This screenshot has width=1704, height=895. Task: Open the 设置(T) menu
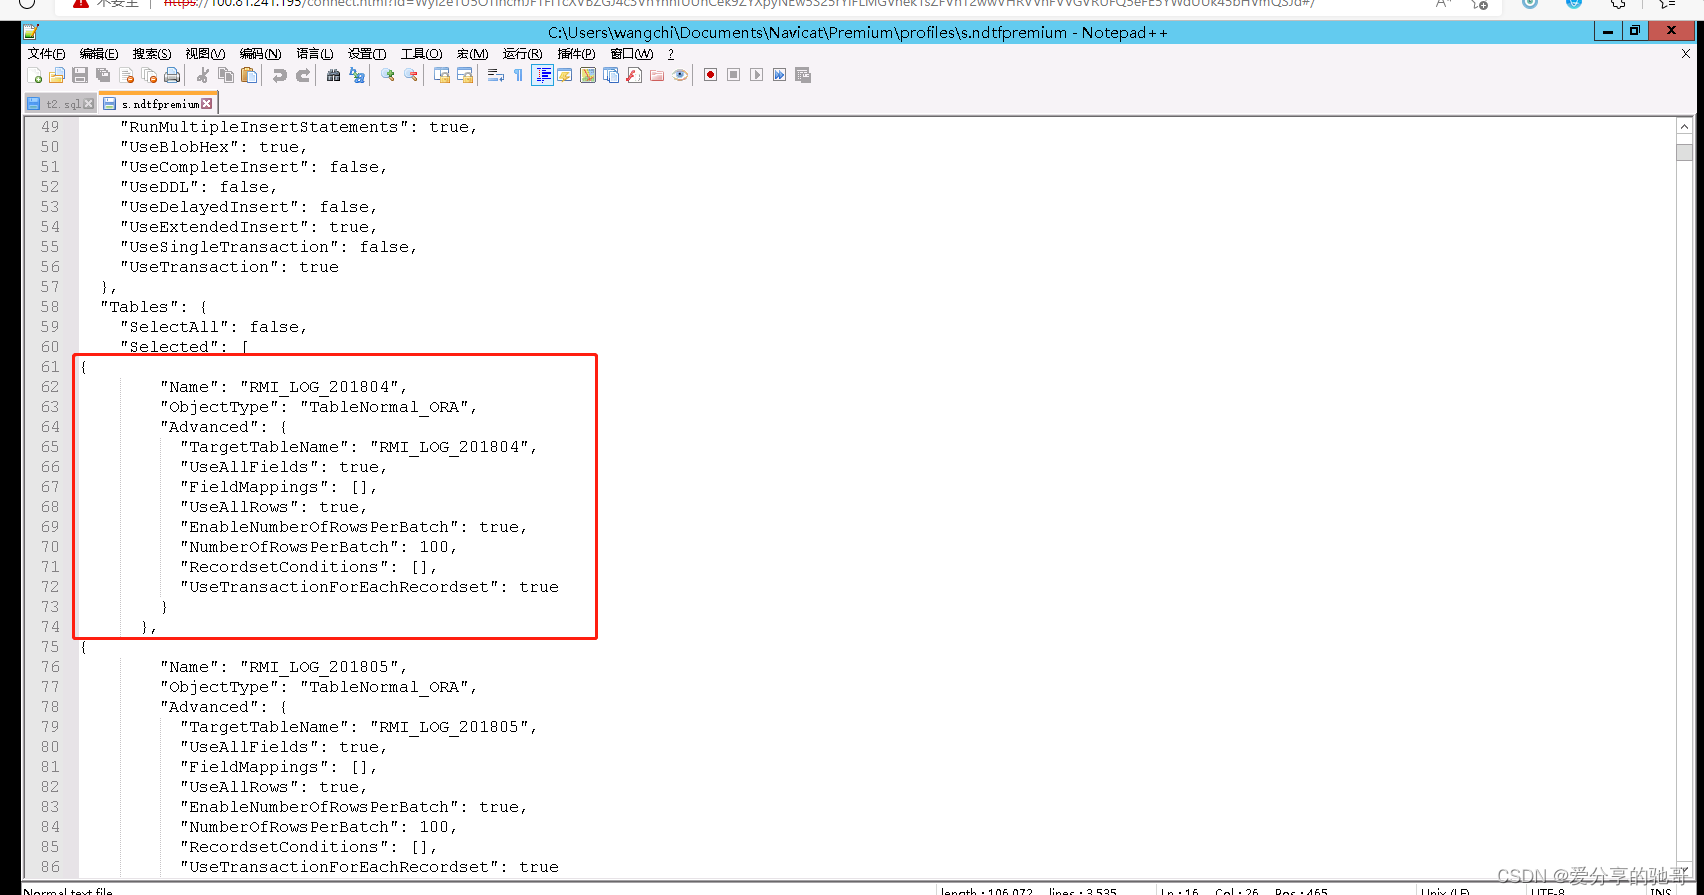[x=367, y=53]
